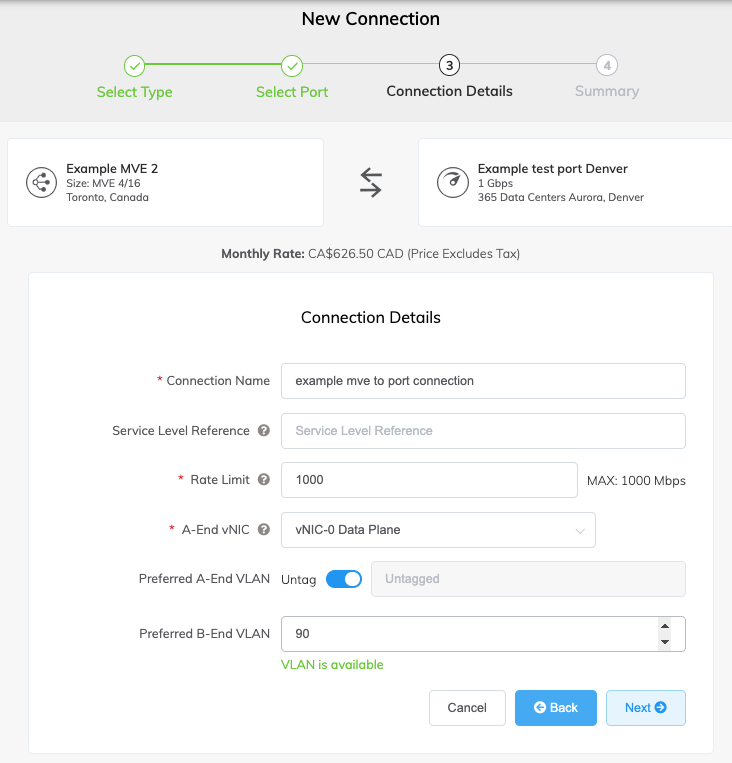Jump to the Summary step 4

(607, 65)
